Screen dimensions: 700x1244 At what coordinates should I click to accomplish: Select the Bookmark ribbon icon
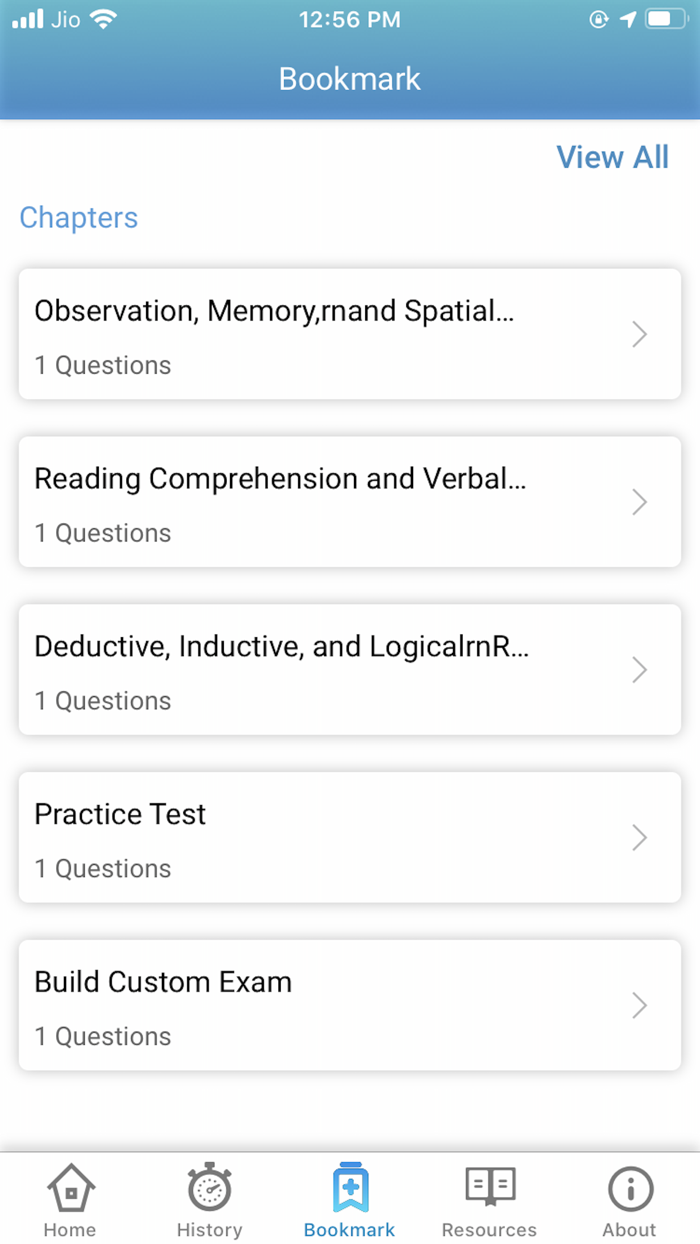point(350,1188)
